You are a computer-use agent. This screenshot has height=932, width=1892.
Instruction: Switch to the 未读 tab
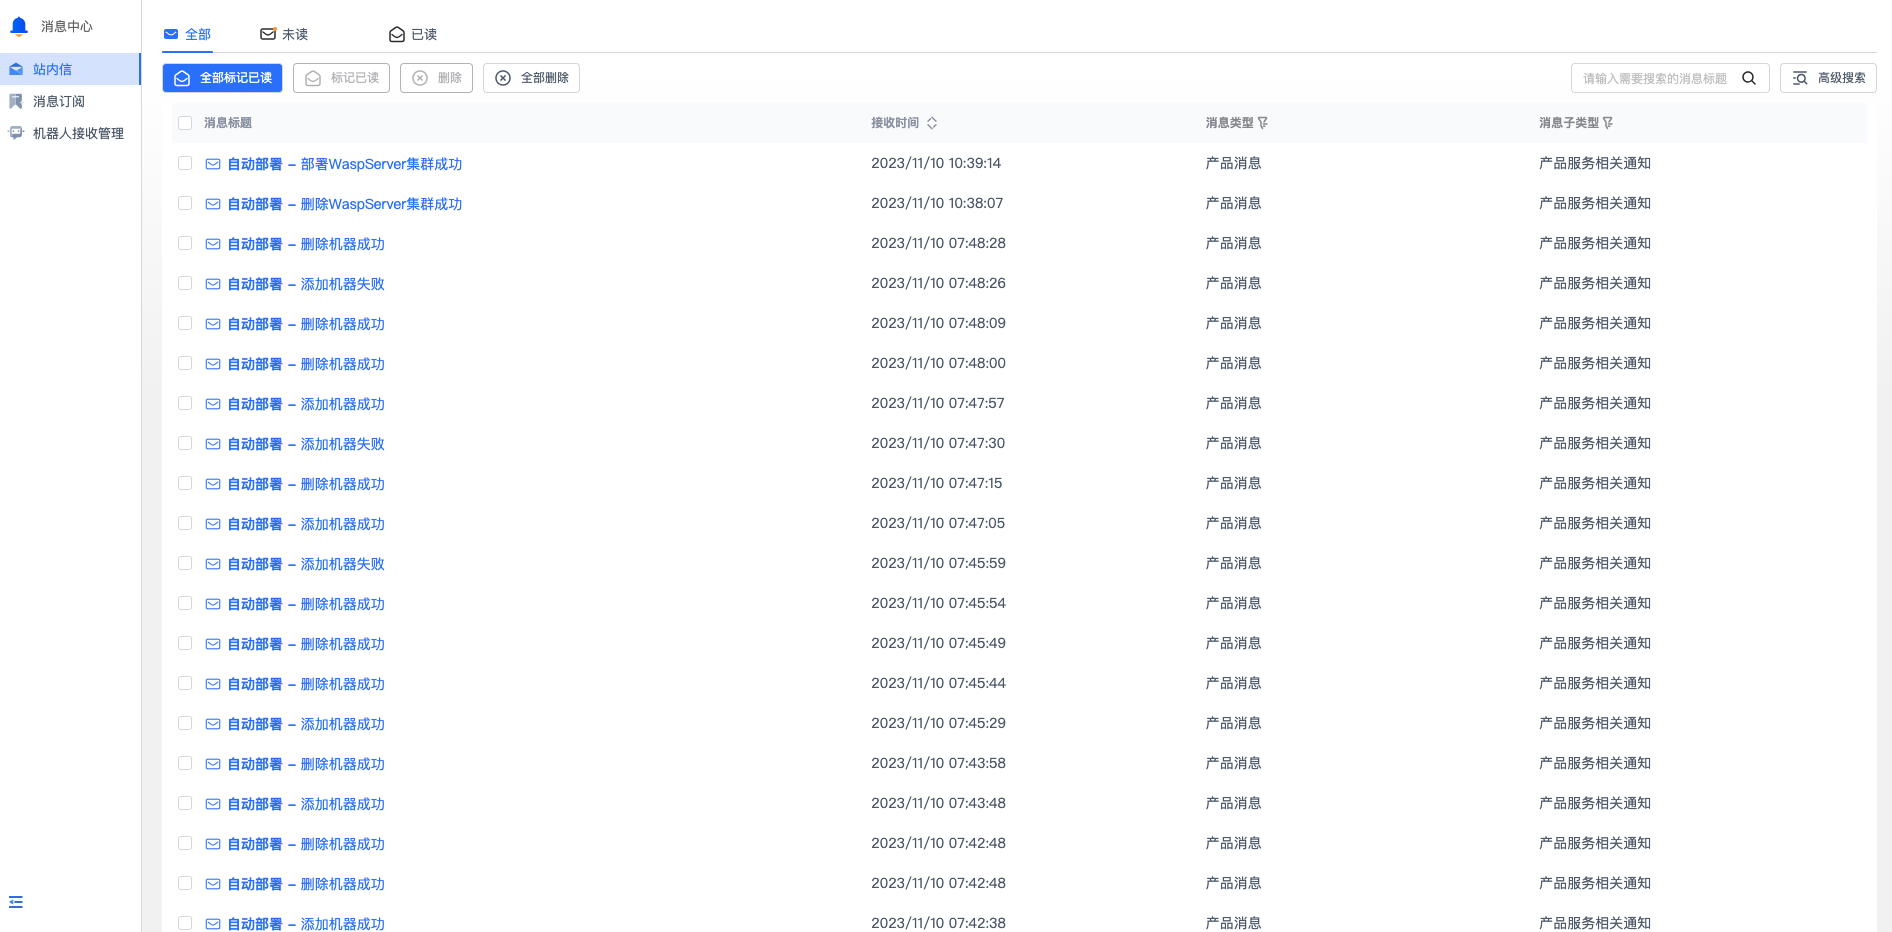tap(284, 34)
